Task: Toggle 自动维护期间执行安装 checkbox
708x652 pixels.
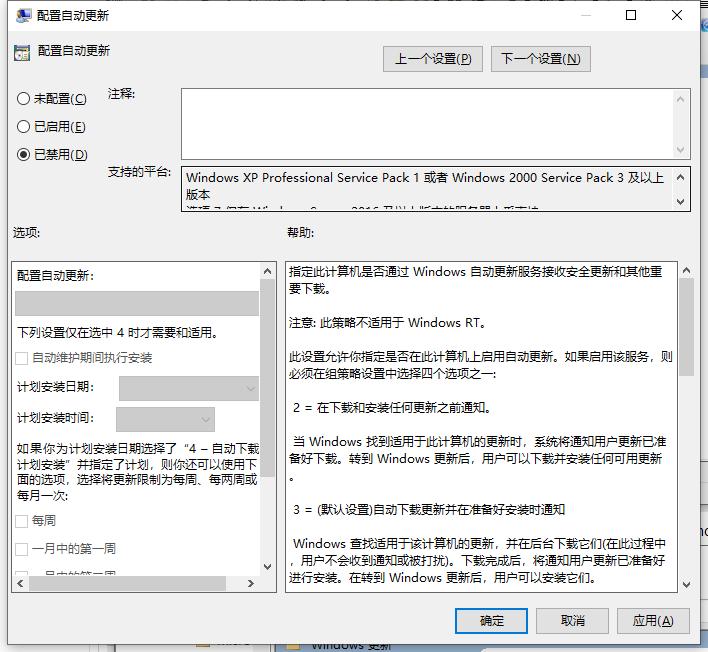Action: pyautogui.click(x=21, y=359)
